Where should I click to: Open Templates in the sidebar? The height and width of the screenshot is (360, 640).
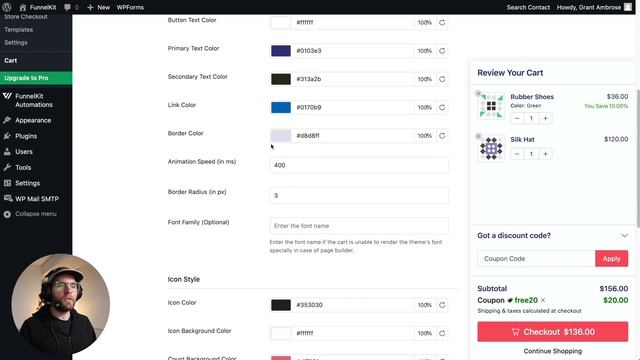pos(19,29)
